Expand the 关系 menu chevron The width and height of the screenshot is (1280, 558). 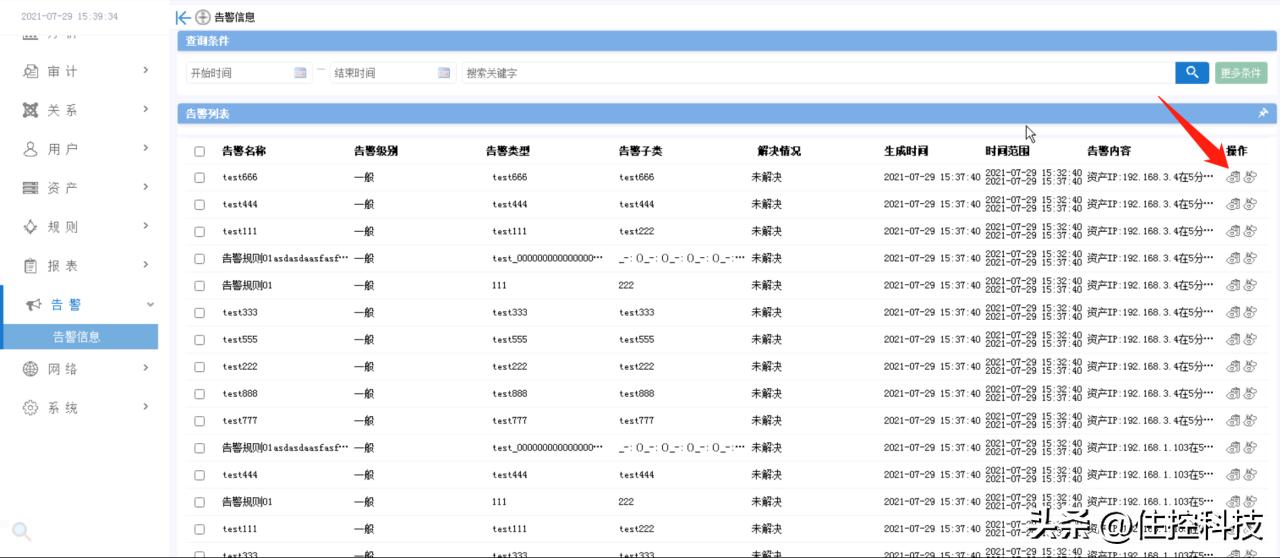[146, 109]
